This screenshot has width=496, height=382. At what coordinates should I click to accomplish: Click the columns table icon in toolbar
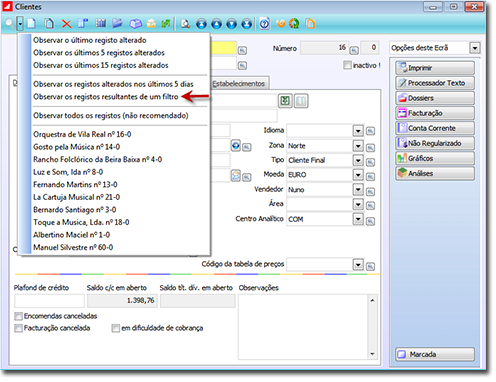click(100, 23)
